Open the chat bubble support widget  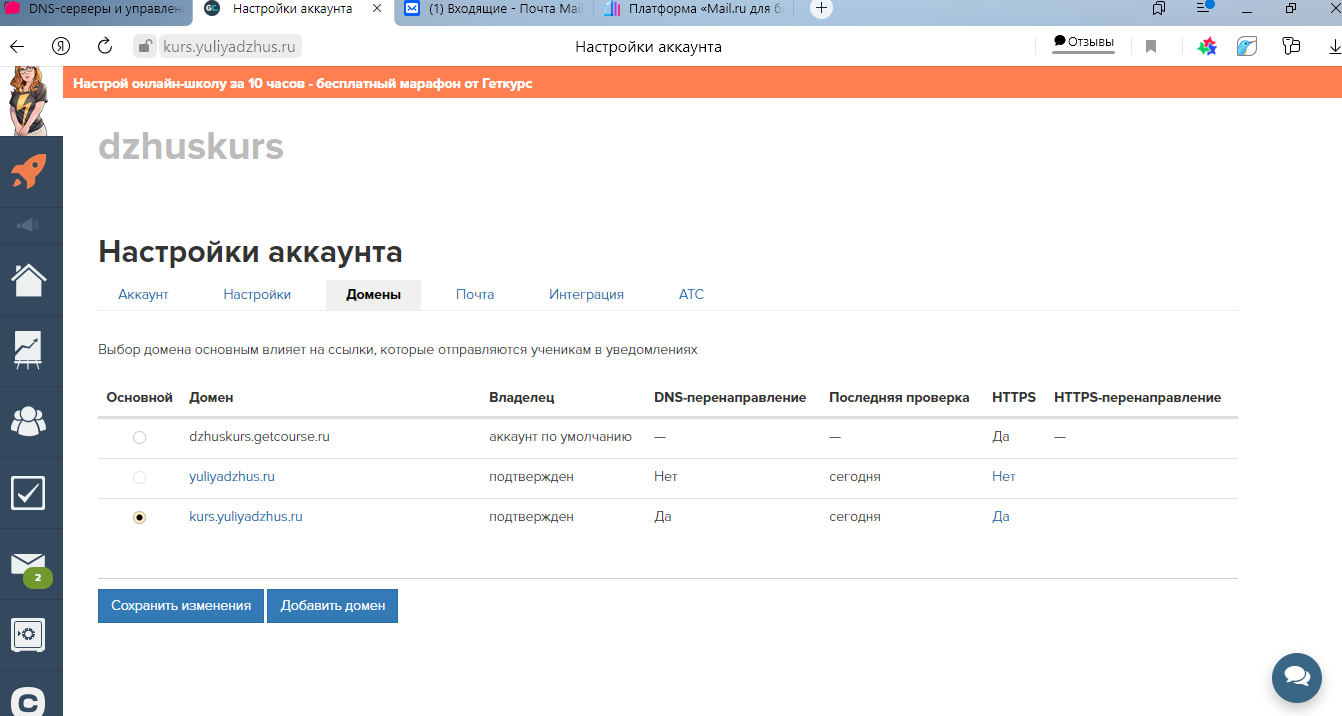point(1296,677)
